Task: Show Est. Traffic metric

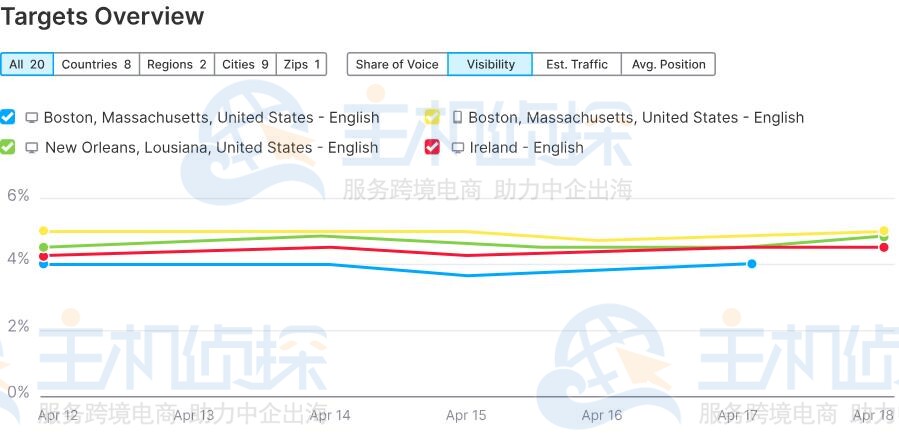Action: point(577,64)
